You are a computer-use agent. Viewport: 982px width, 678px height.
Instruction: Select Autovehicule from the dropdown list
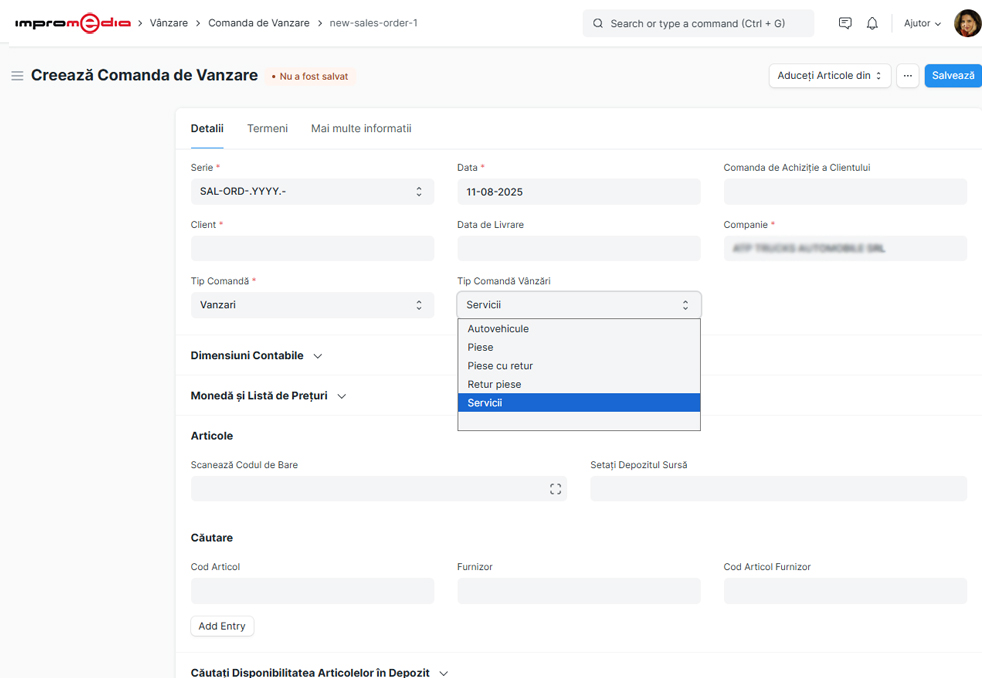click(x=498, y=329)
